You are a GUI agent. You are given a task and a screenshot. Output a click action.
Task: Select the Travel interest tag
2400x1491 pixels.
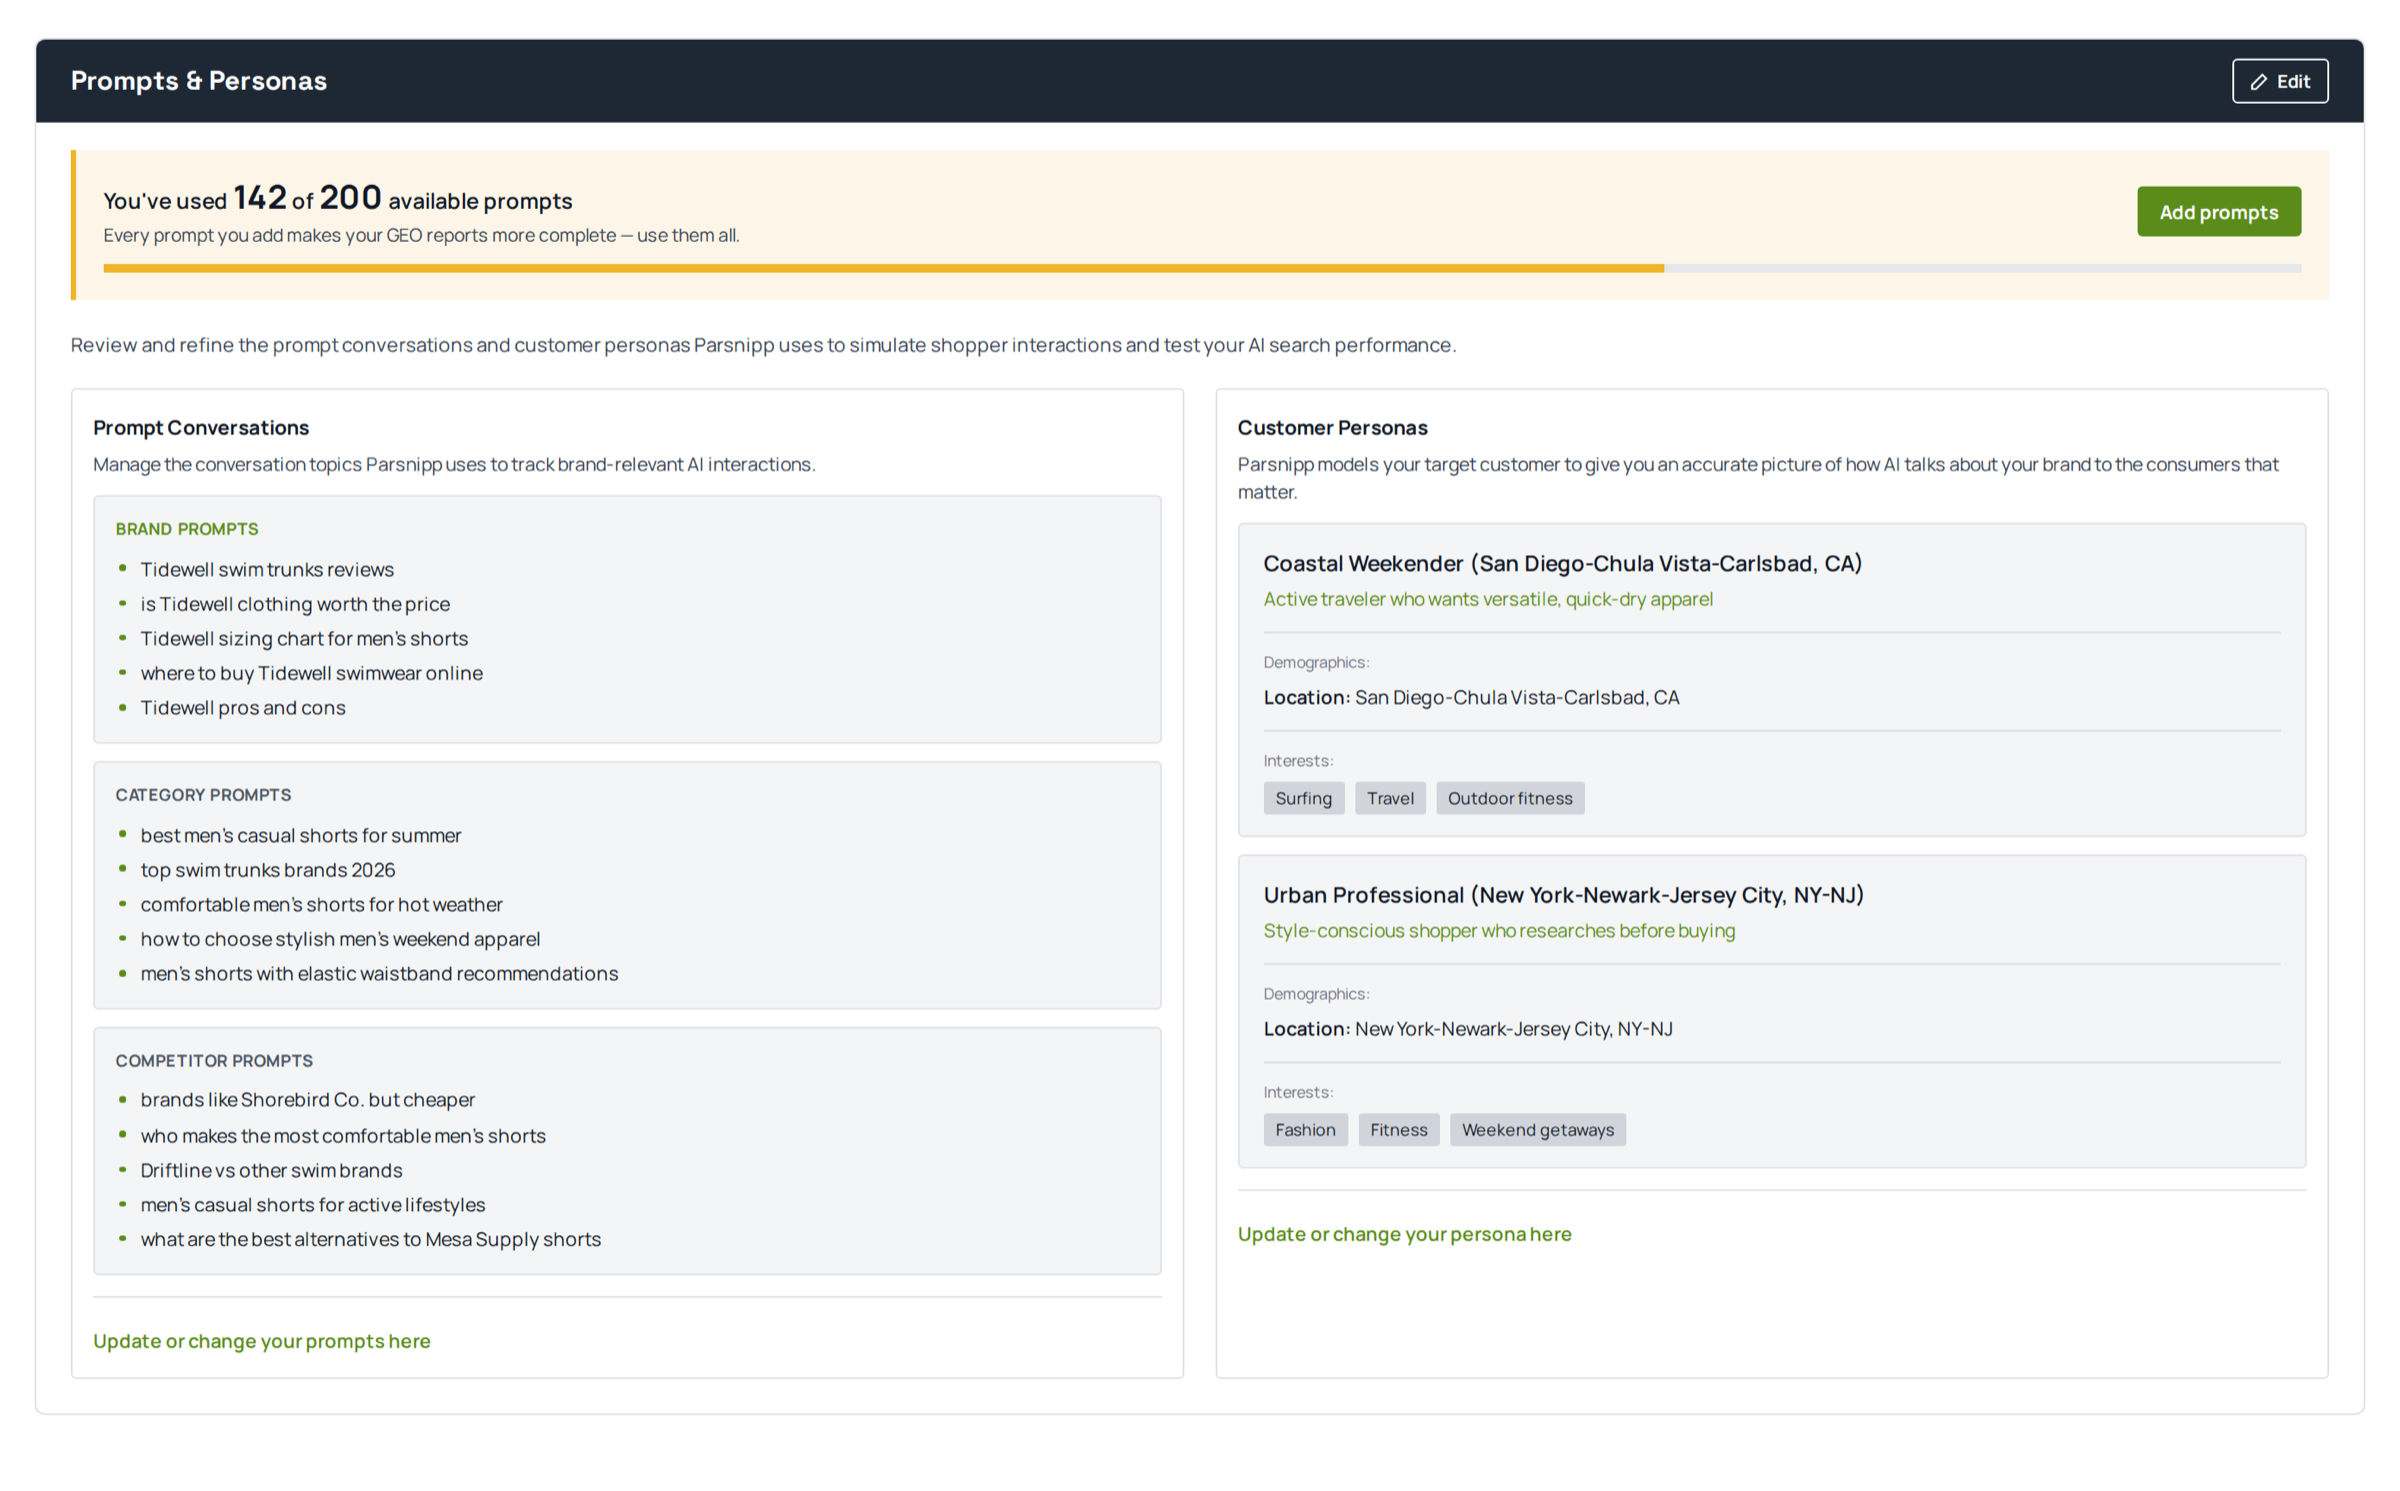click(x=1390, y=797)
